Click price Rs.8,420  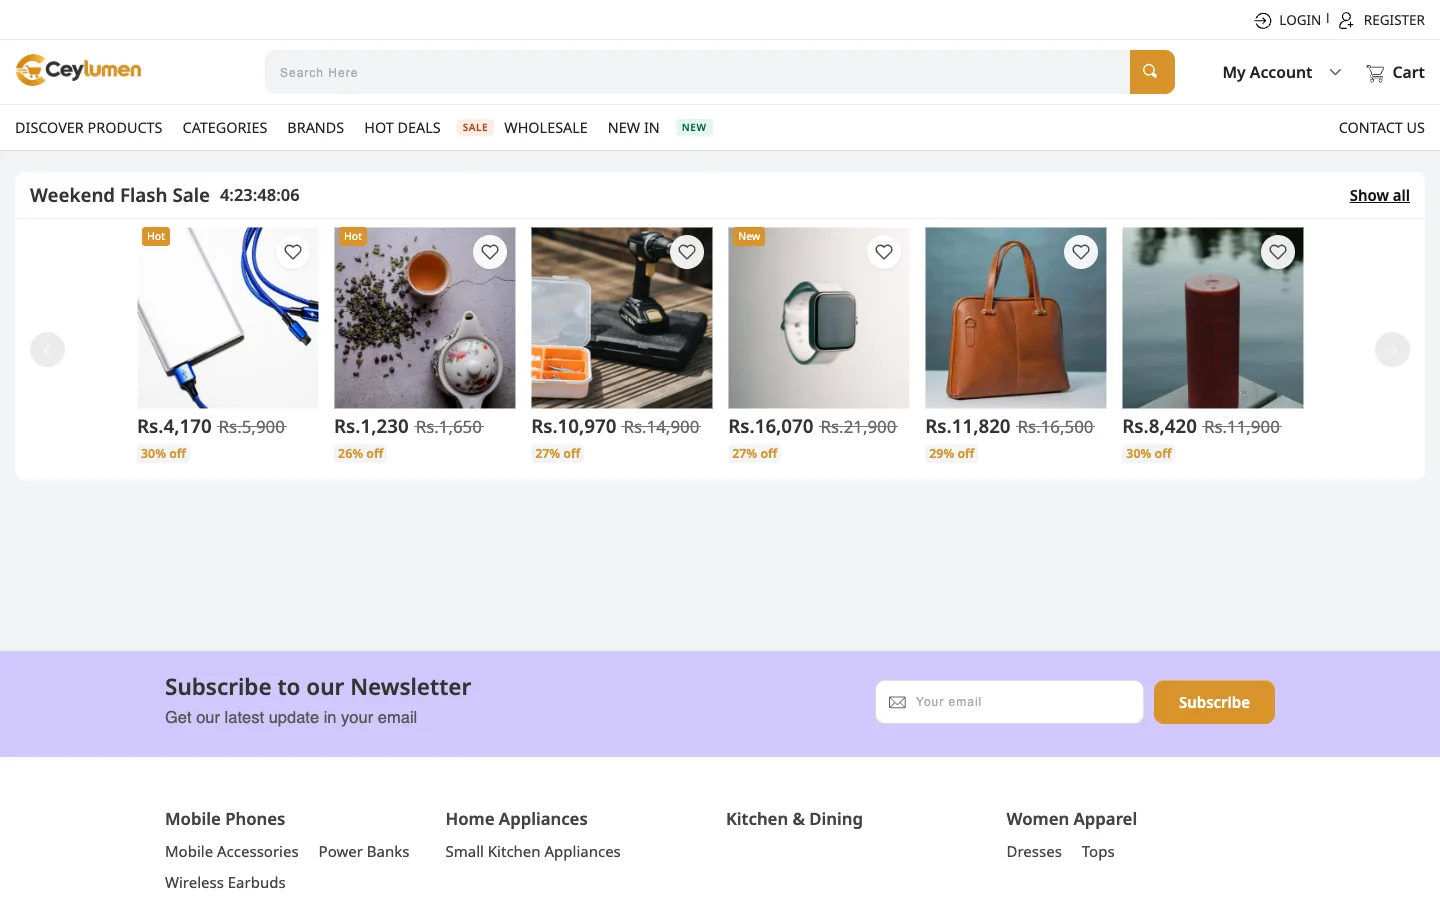tap(1159, 427)
